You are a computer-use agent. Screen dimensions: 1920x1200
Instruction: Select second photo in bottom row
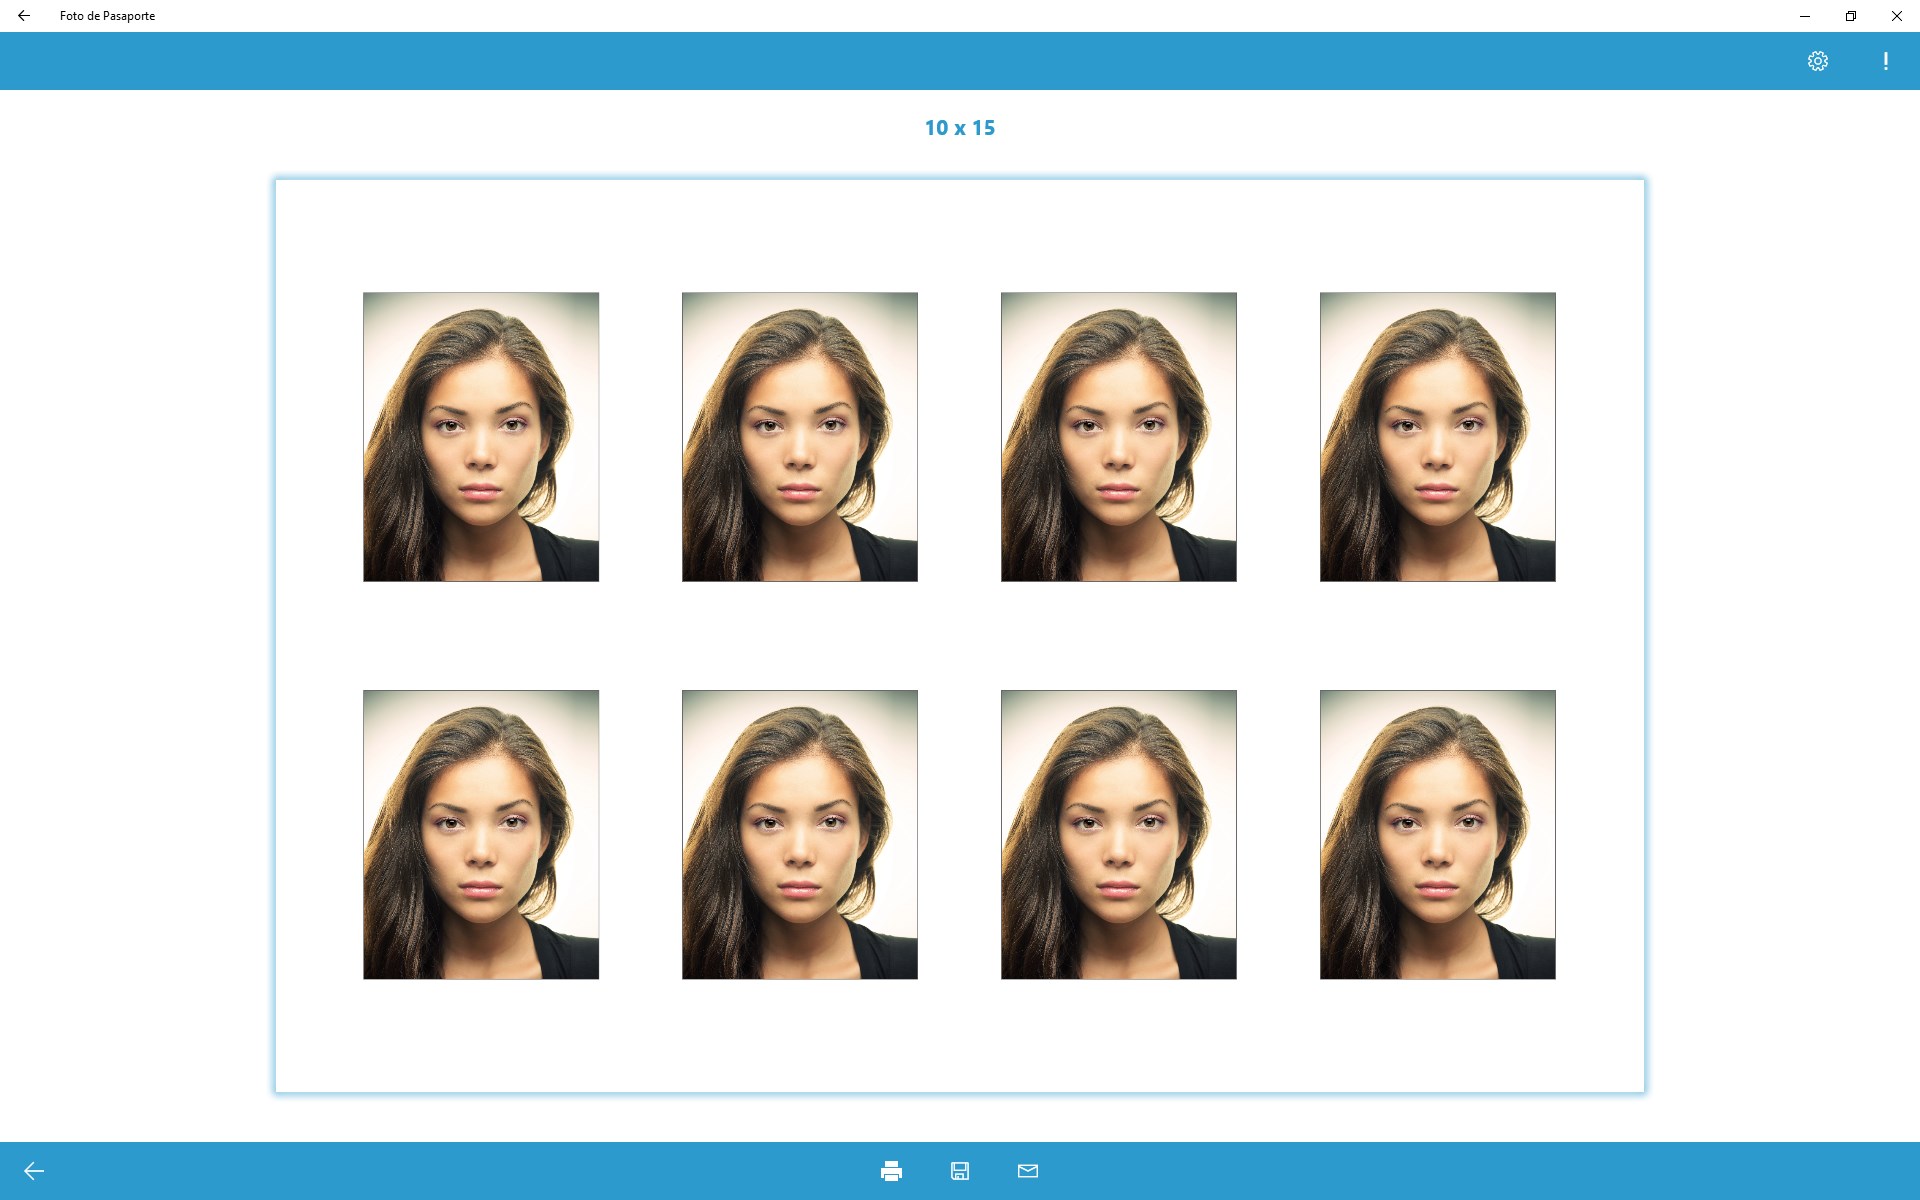(x=800, y=835)
